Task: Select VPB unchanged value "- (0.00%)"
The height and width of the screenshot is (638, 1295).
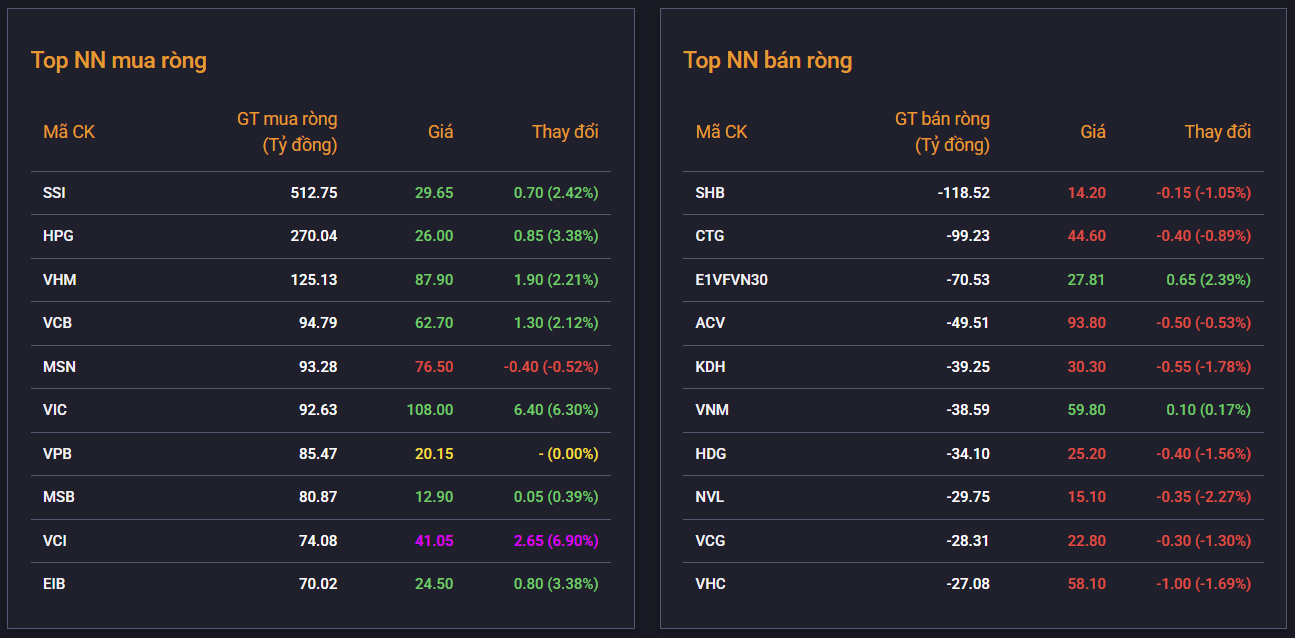Action: point(568,454)
